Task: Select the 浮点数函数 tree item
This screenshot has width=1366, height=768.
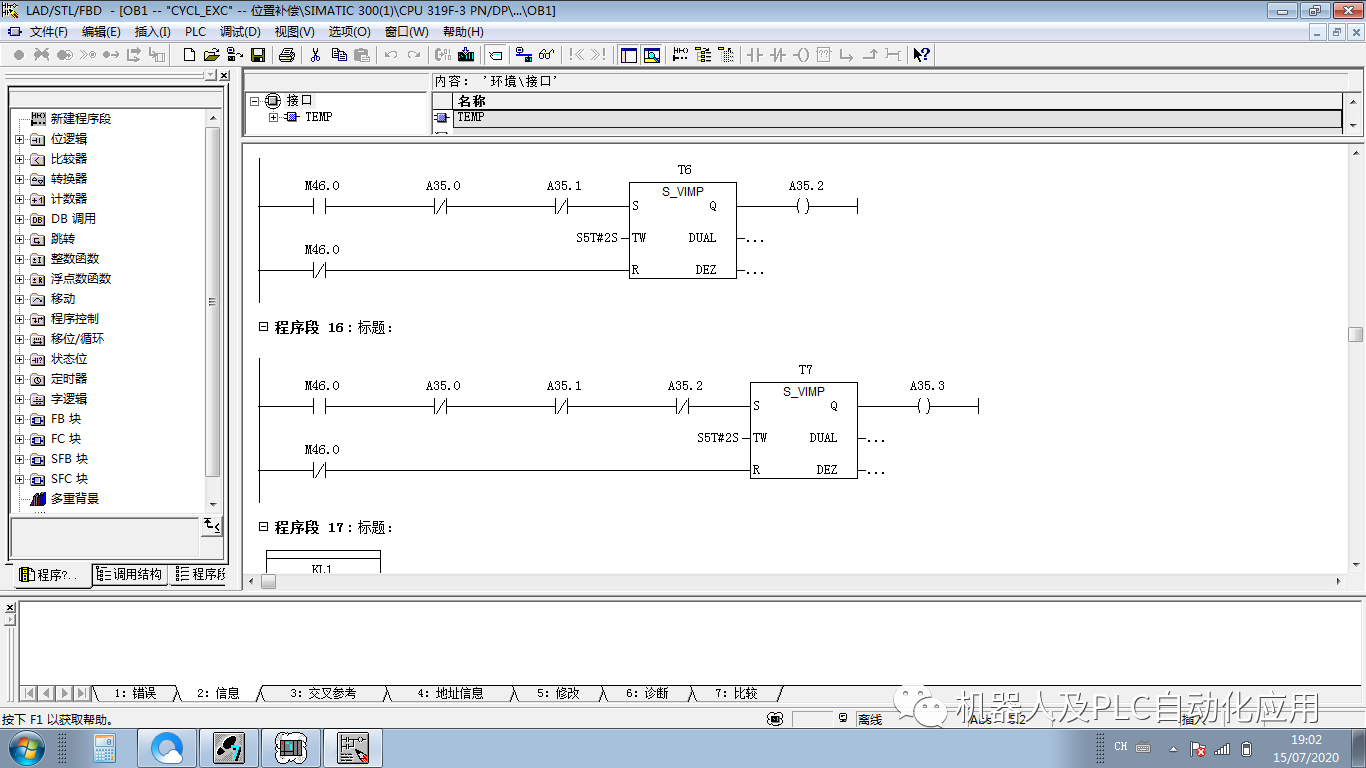Action: (81, 279)
